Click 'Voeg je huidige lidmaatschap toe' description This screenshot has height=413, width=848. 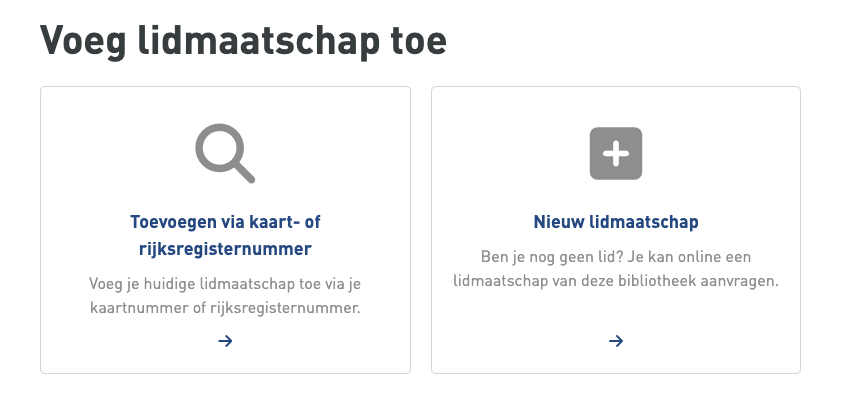coord(225,284)
